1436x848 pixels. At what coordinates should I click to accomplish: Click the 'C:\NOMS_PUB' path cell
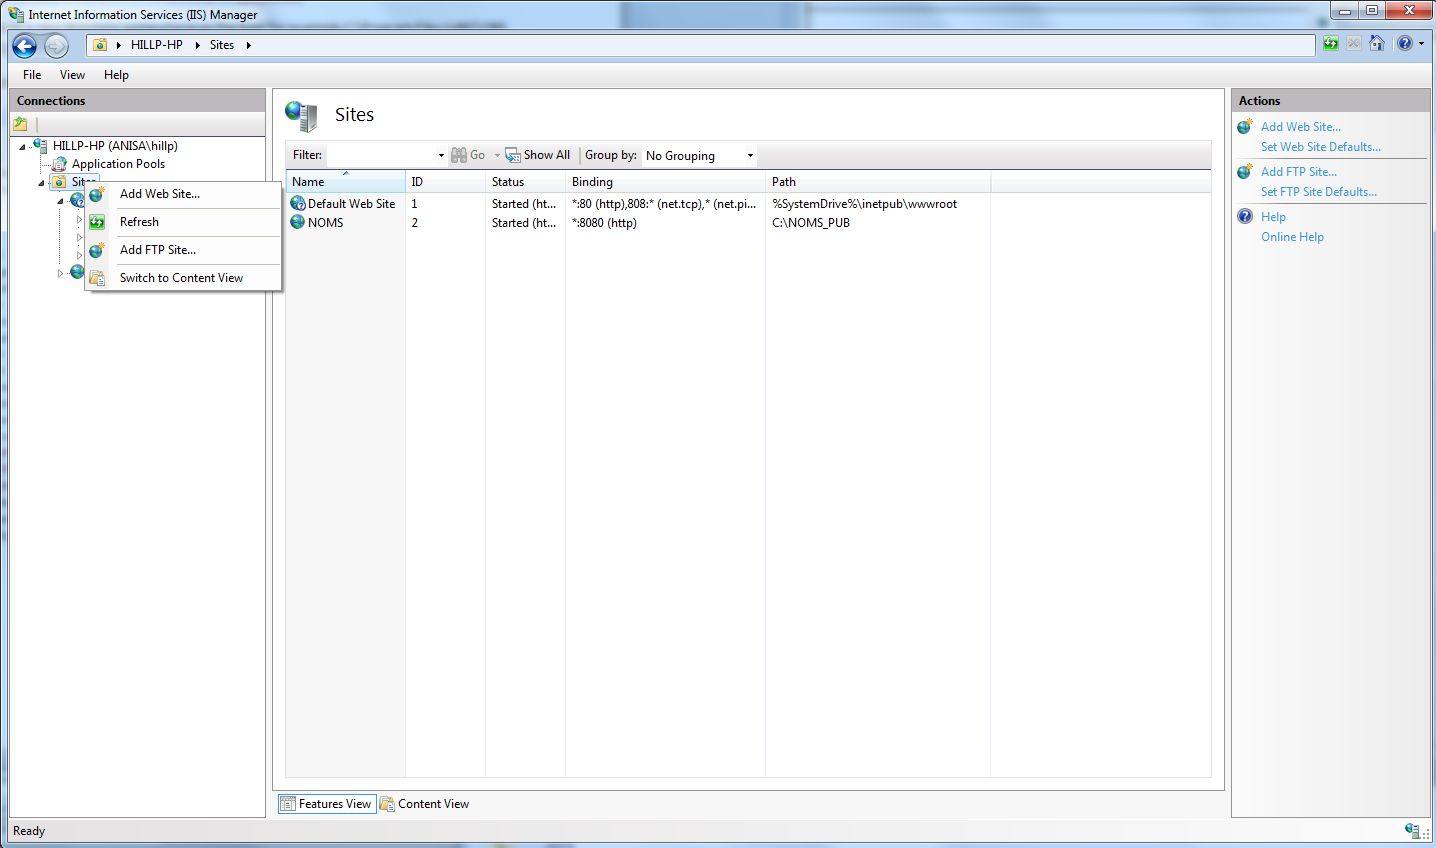pyautogui.click(x=811, y=223)
